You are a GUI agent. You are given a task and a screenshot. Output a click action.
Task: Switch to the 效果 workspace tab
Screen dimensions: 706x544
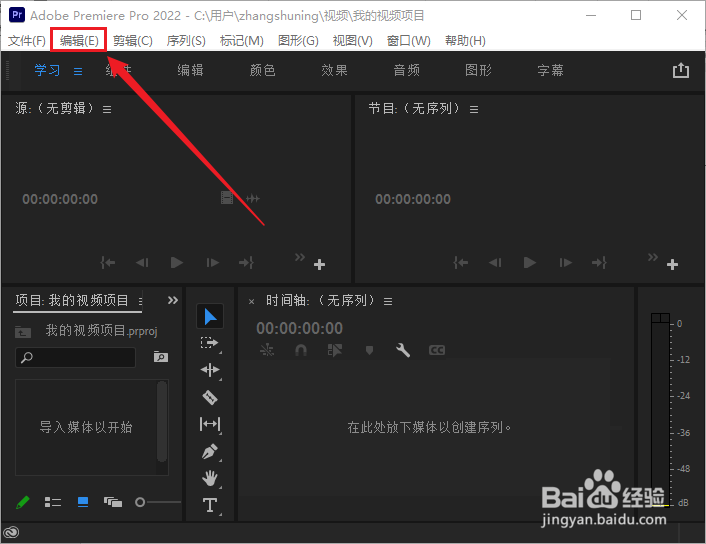[x=335, y=70]
